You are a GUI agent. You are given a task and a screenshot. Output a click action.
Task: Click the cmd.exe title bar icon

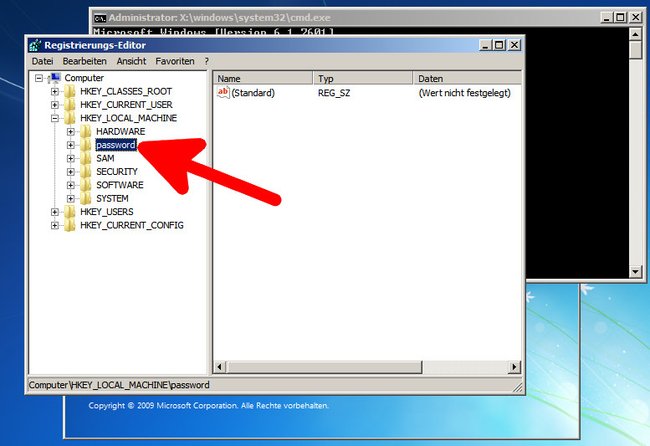99,18
